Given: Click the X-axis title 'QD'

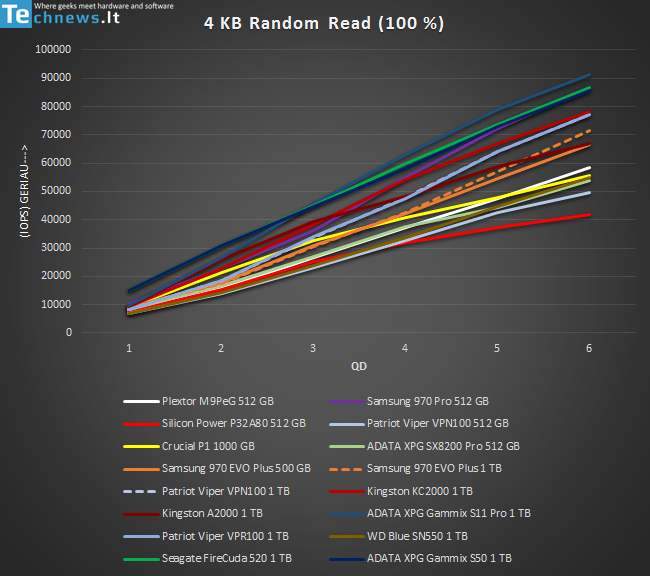Looking at the screenshot, I should [359, 366].
